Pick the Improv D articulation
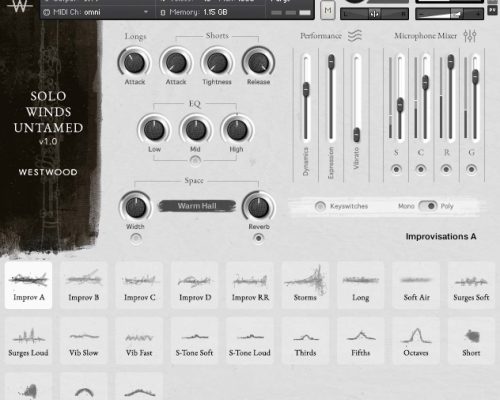Image resolution: width=500 pixels, height=400 pixels. [x=195, y=285]
